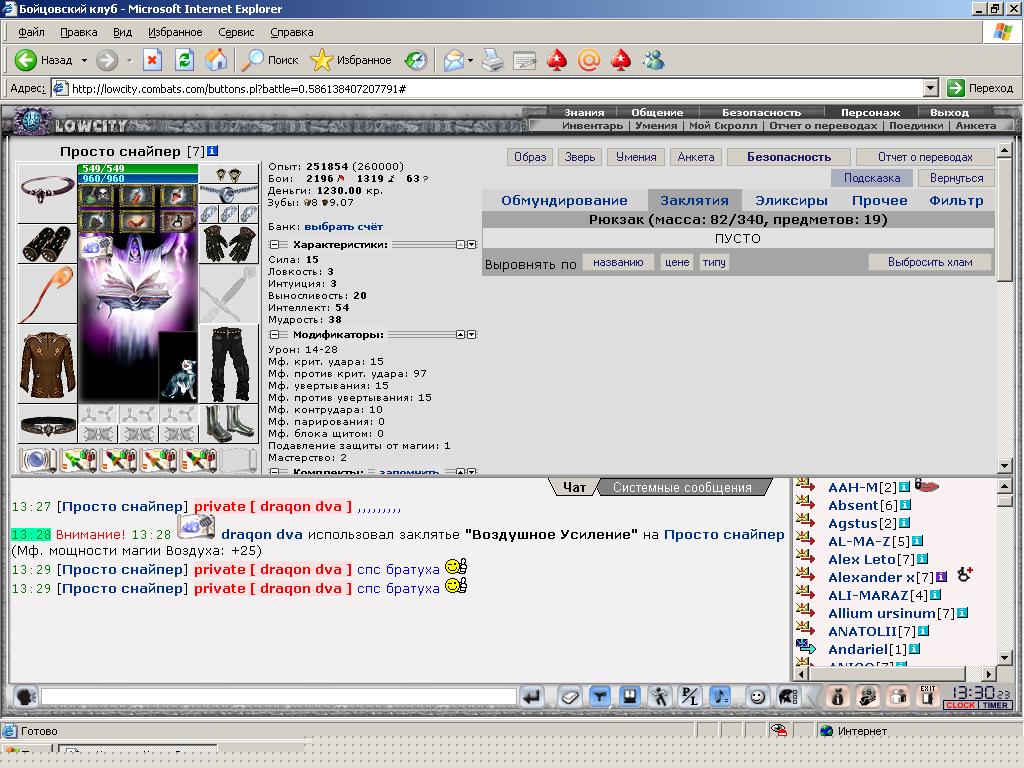Open the Сервис menu
This screenshot has width=1024, height=768.
(236, 32)
